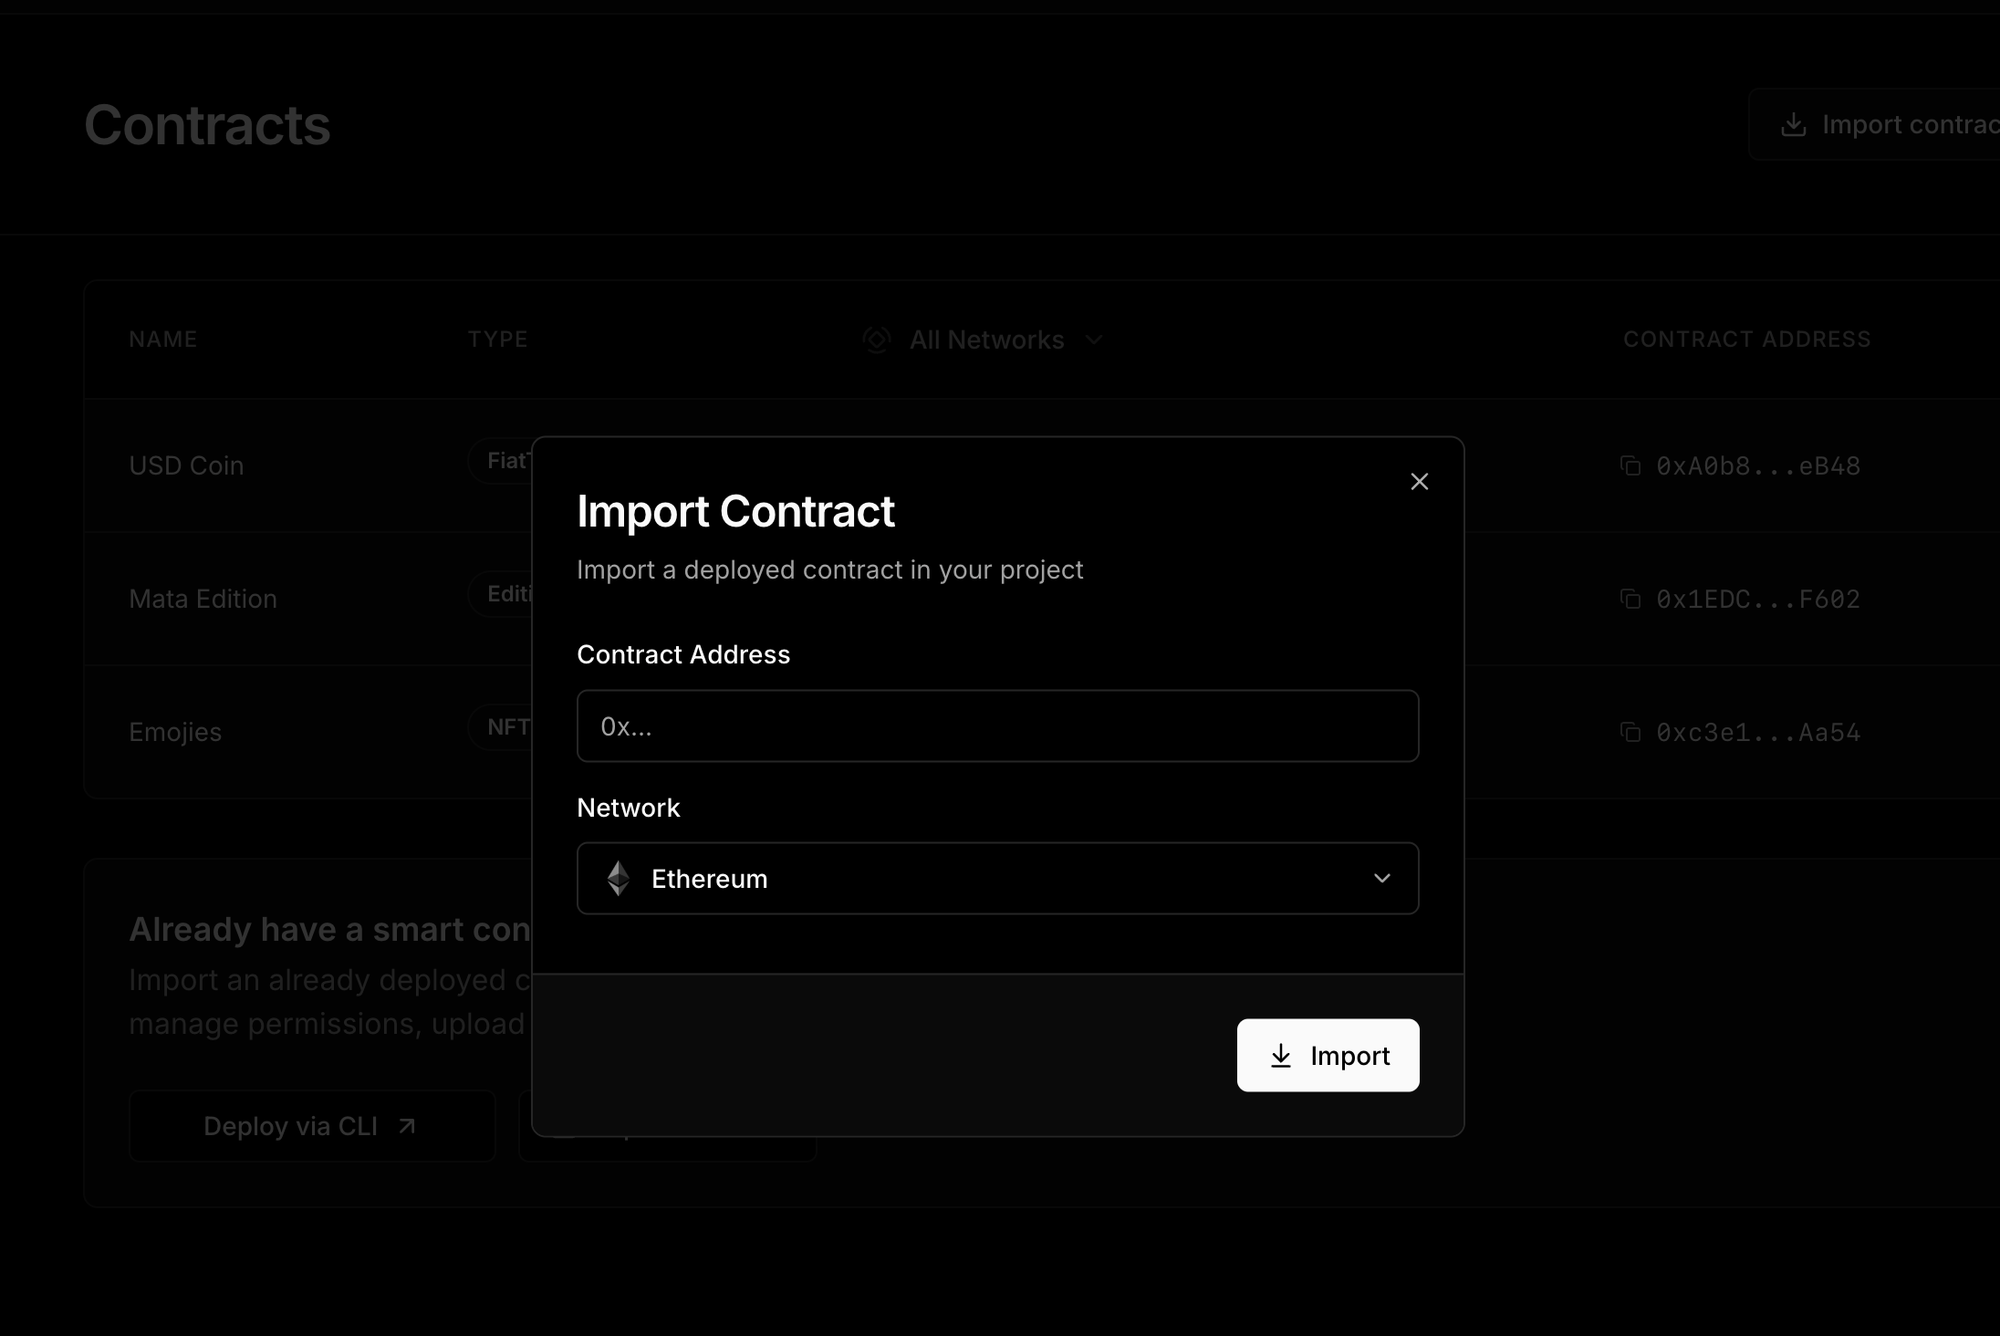Viewport: 2000px width, 1336px height.
Task: Copy the Mata Edition contract address
Action: [x=1630, y=599]
